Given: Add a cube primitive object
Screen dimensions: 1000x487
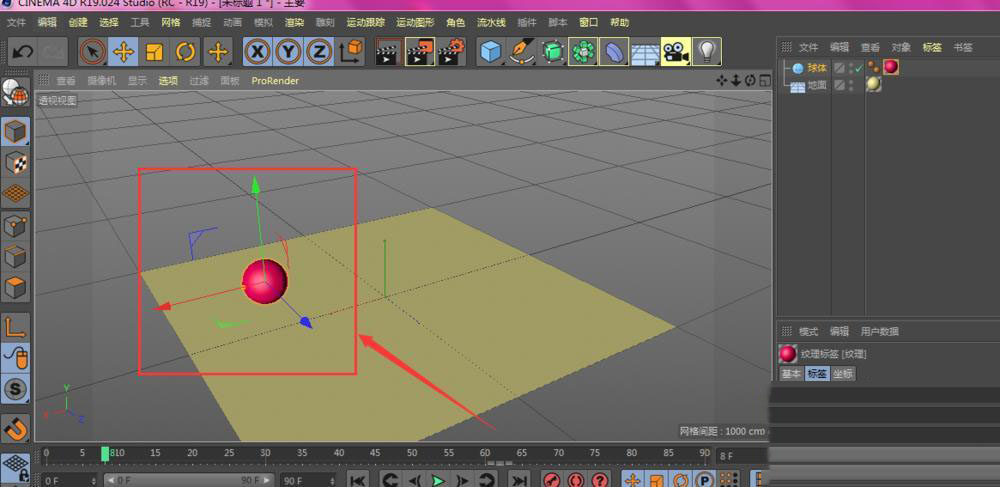Looking at the screenshot, I should click(489, 51).
